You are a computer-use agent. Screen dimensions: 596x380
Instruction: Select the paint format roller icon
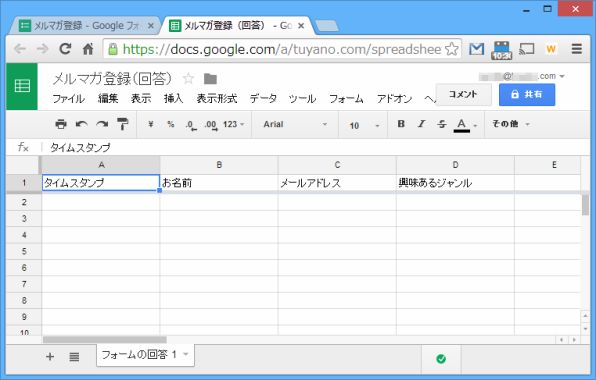pos(122,124)
